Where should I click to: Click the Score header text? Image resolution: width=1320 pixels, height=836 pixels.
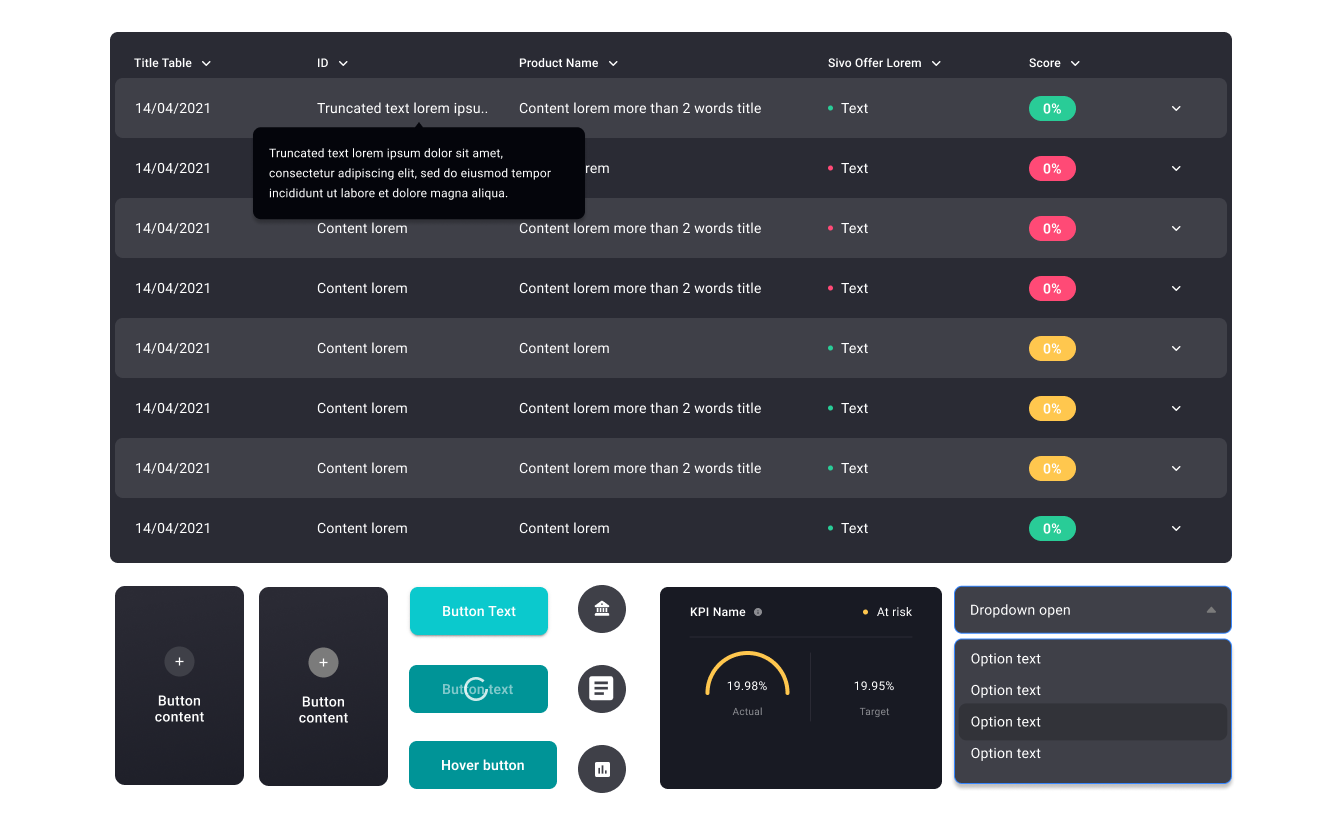point(1045,63)
